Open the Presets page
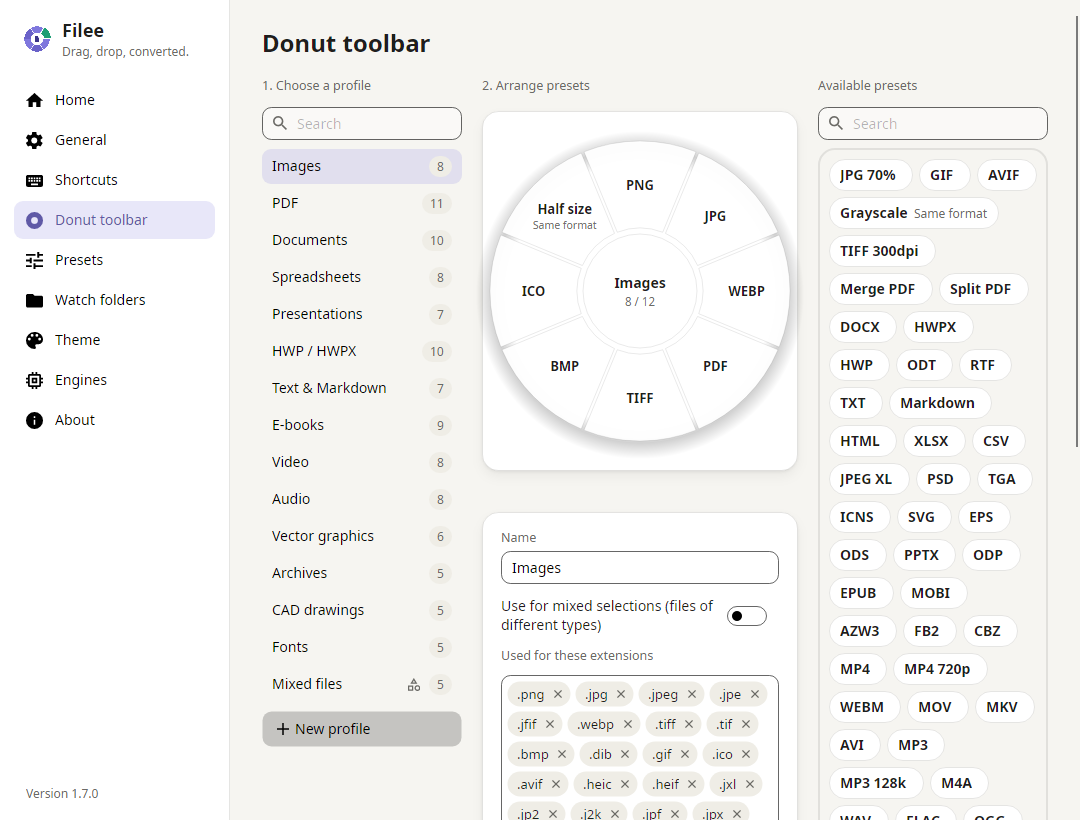The height and width of the screenshot is (820, 1080). click(x=114, y=260)
